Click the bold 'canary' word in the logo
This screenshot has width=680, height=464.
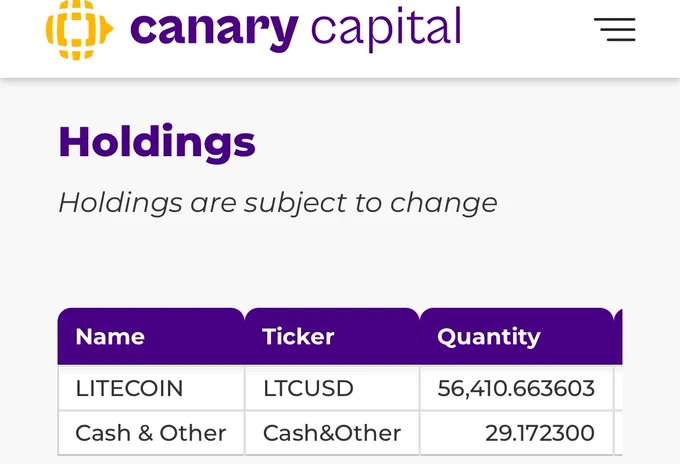(214, 28)
